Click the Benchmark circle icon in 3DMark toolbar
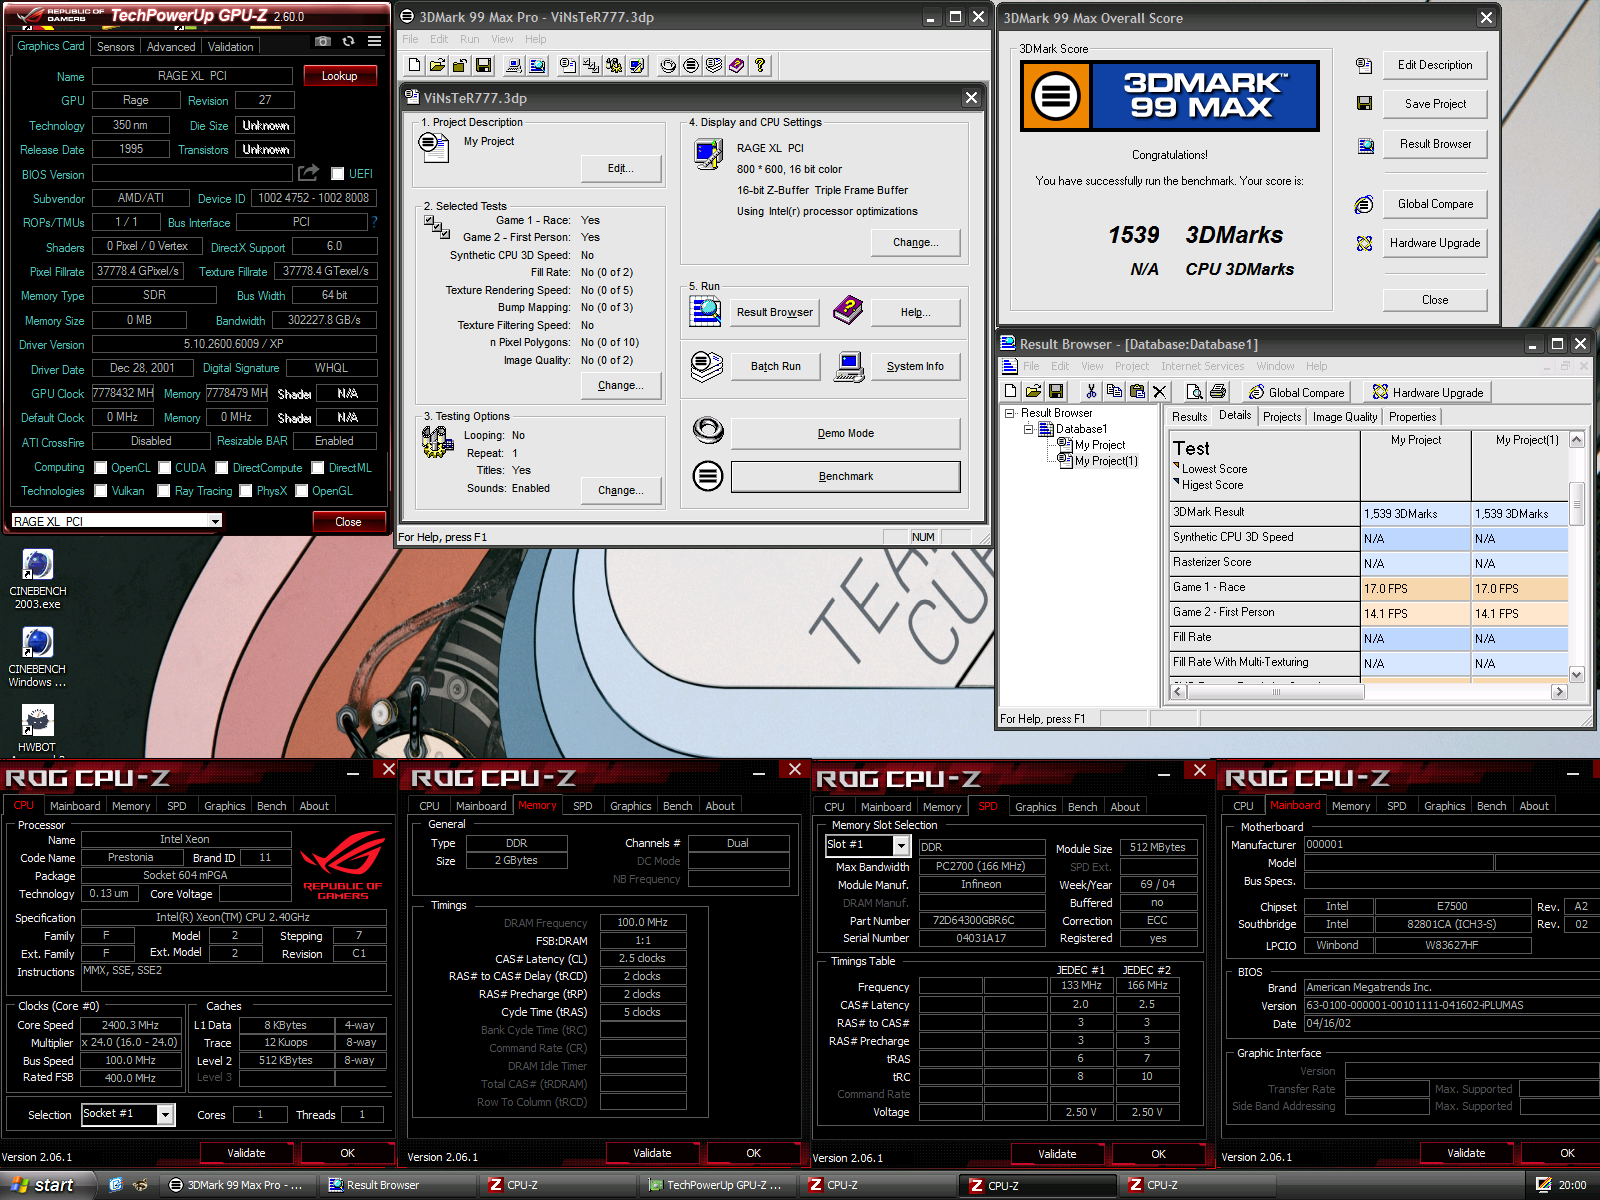This screenshot has height=1200, width=1600. tap(690, 65)
